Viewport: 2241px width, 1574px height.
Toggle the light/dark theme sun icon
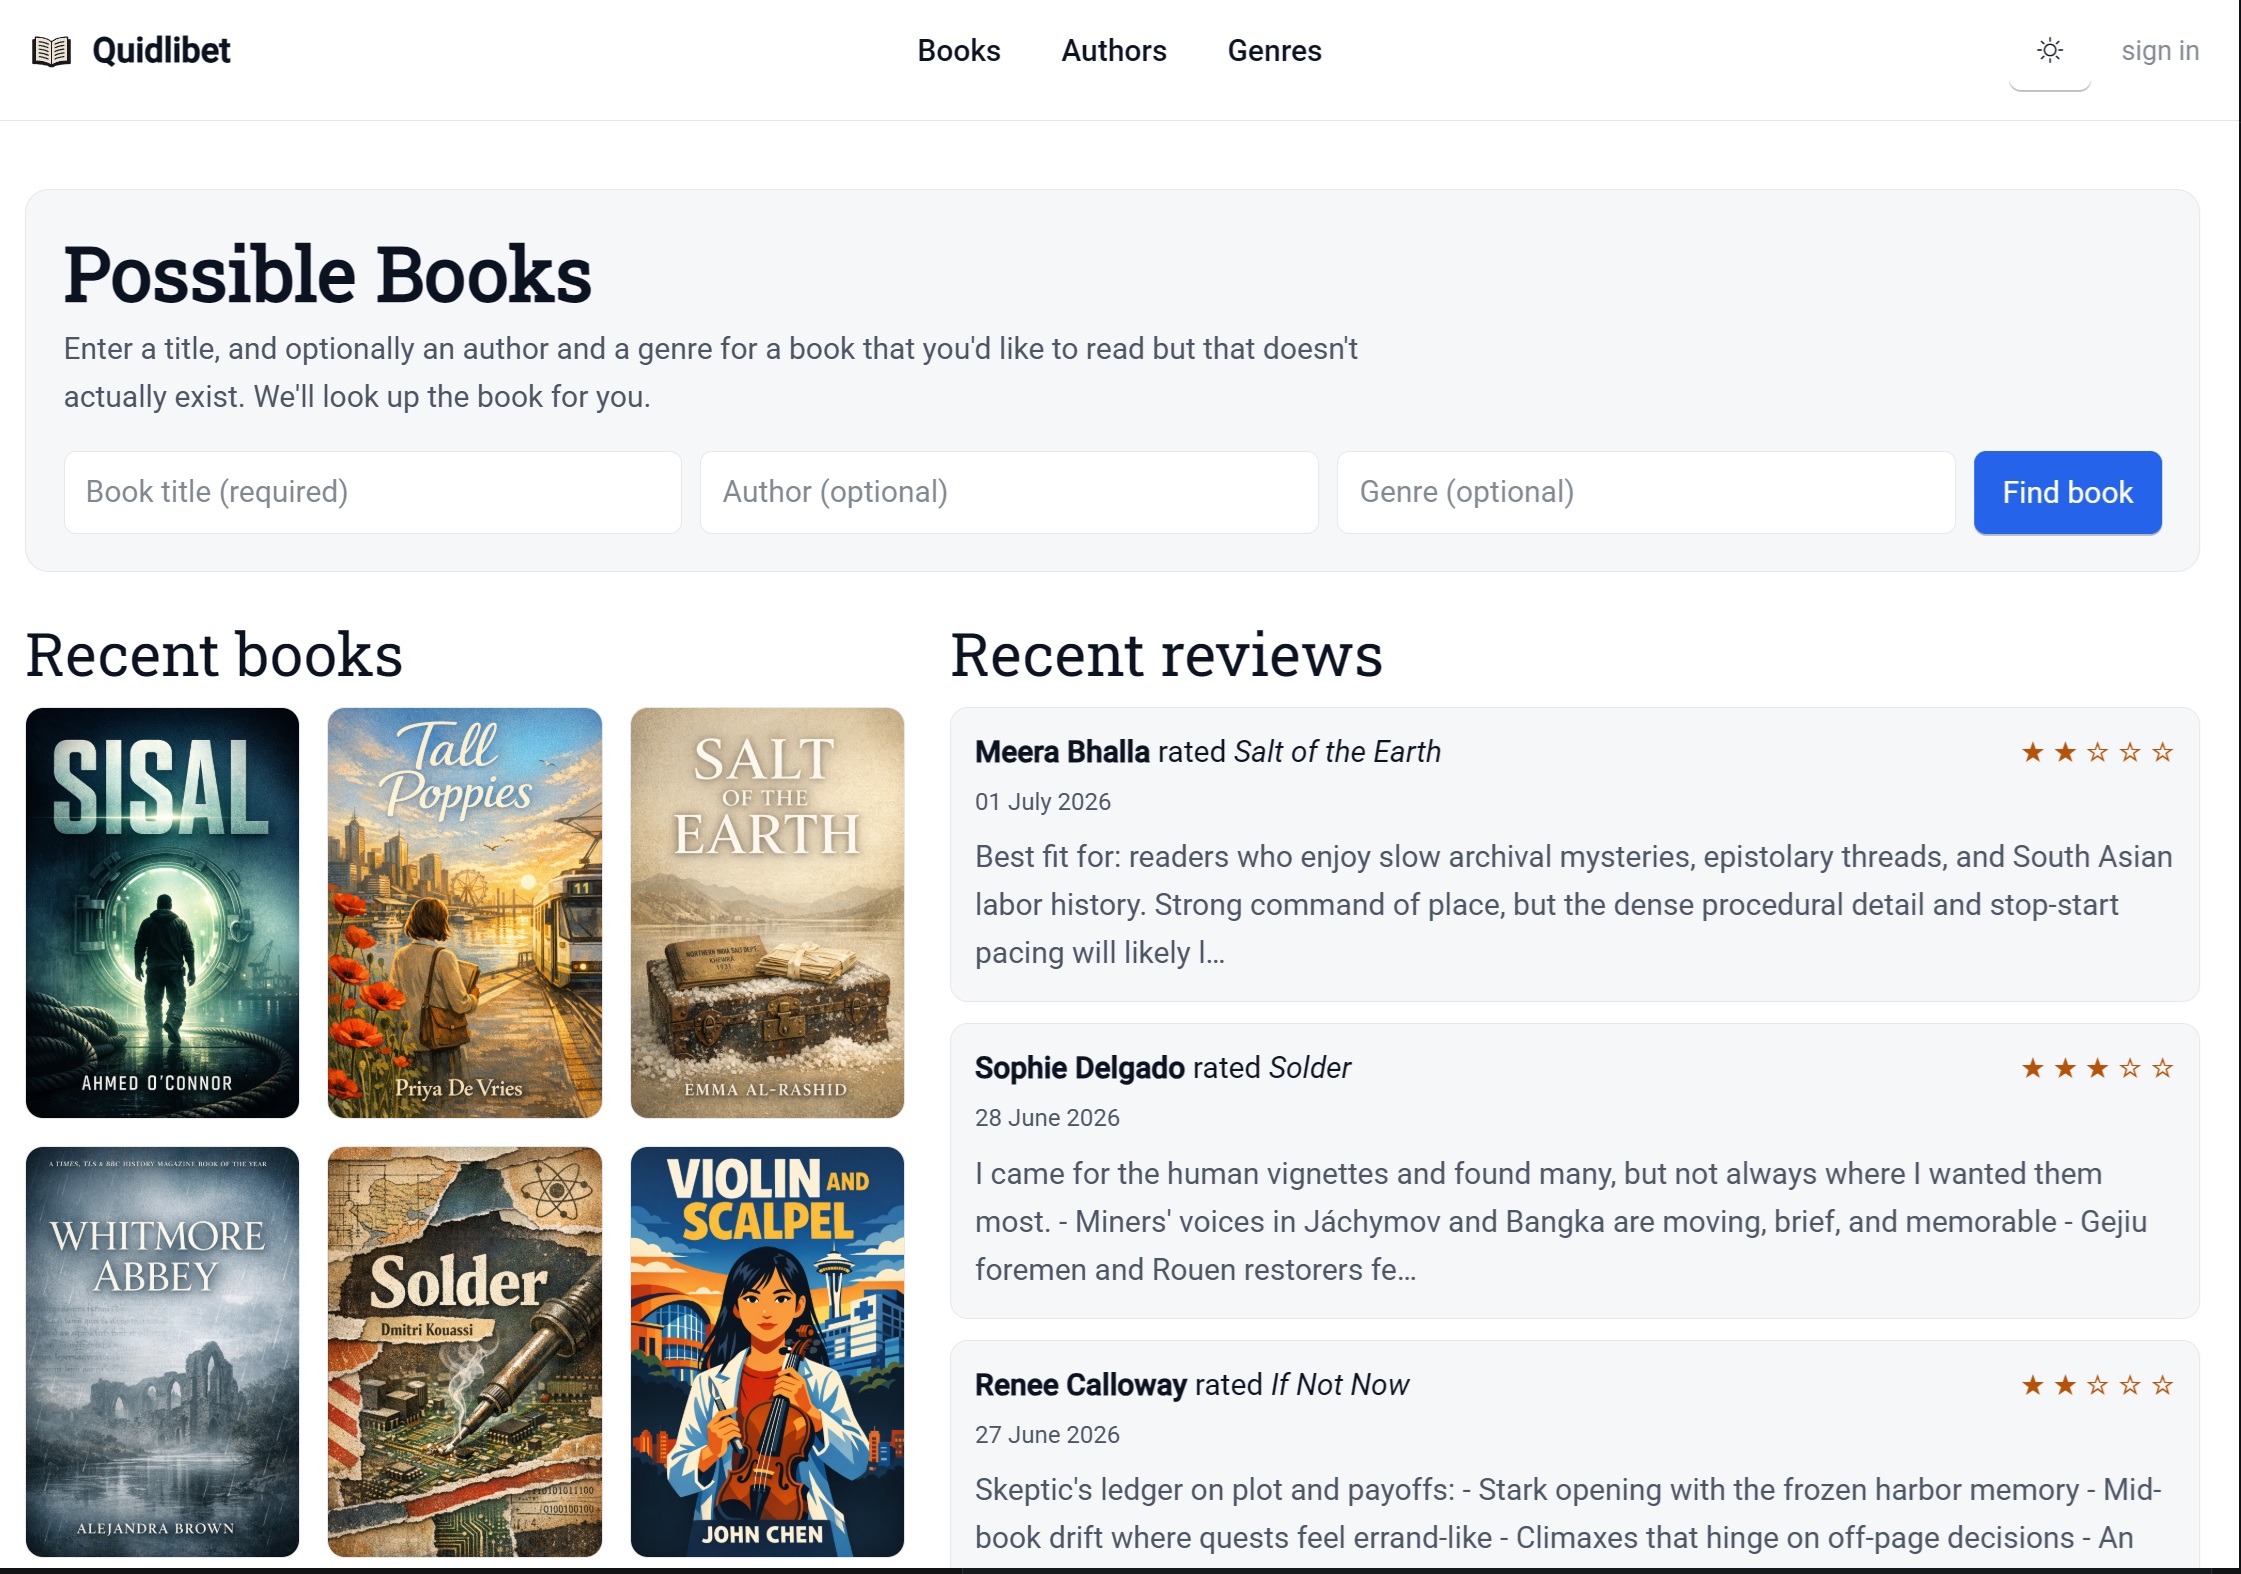point(2049,51)
